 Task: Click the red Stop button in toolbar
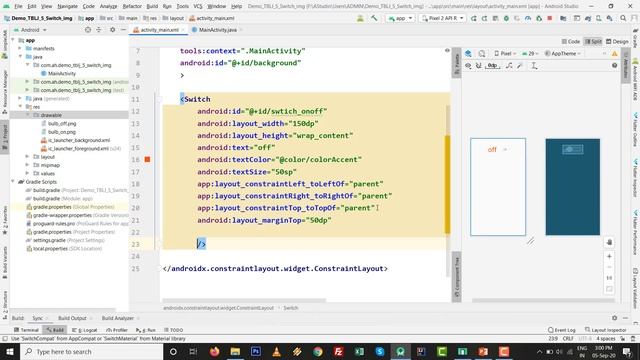coord(550,18)
